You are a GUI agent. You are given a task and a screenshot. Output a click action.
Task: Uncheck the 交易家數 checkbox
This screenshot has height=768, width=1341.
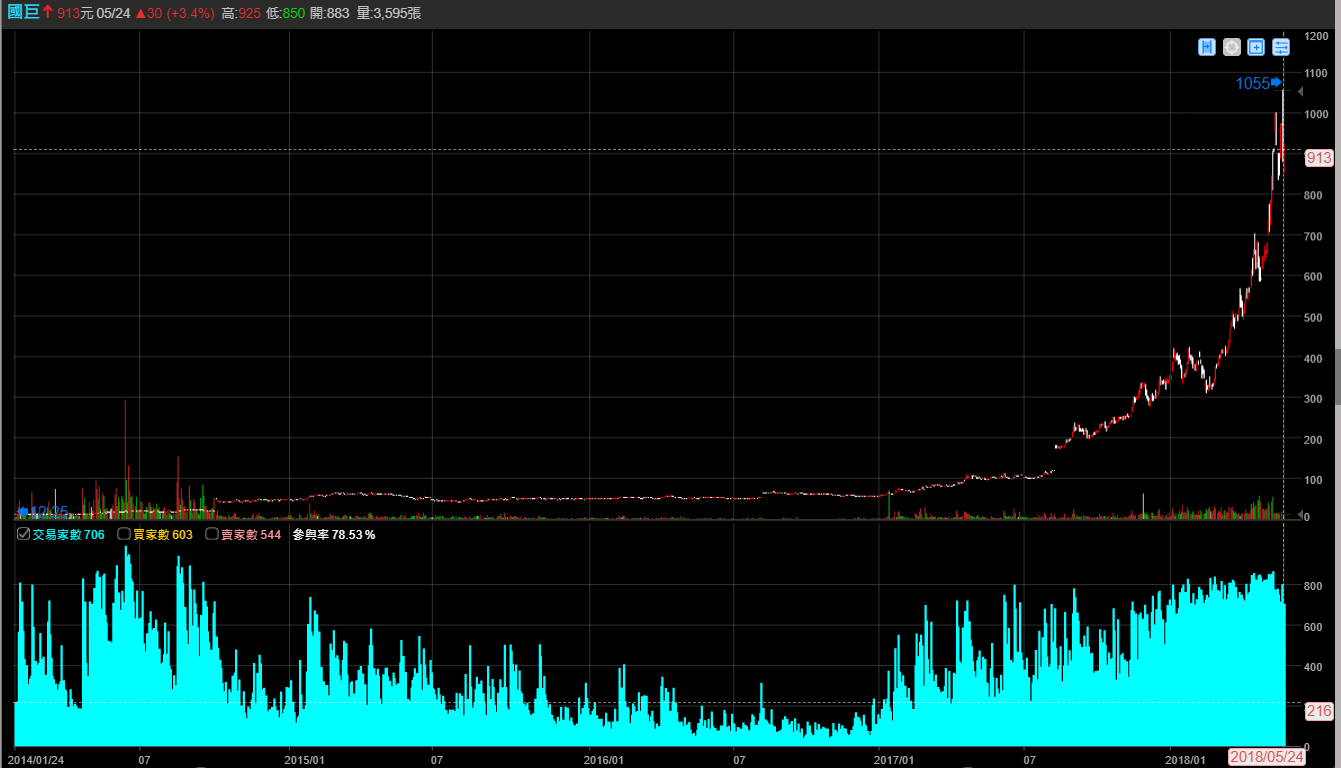coord(24,535)
